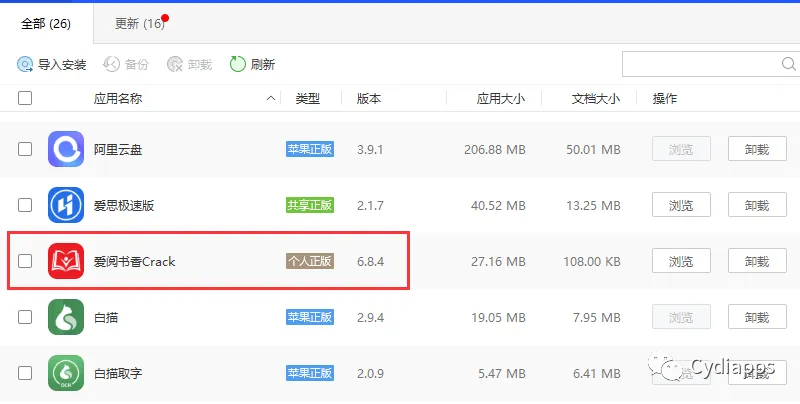Click version 6.8.4 cell
This screenshot has height=404, width=800.
pos(371,262)
